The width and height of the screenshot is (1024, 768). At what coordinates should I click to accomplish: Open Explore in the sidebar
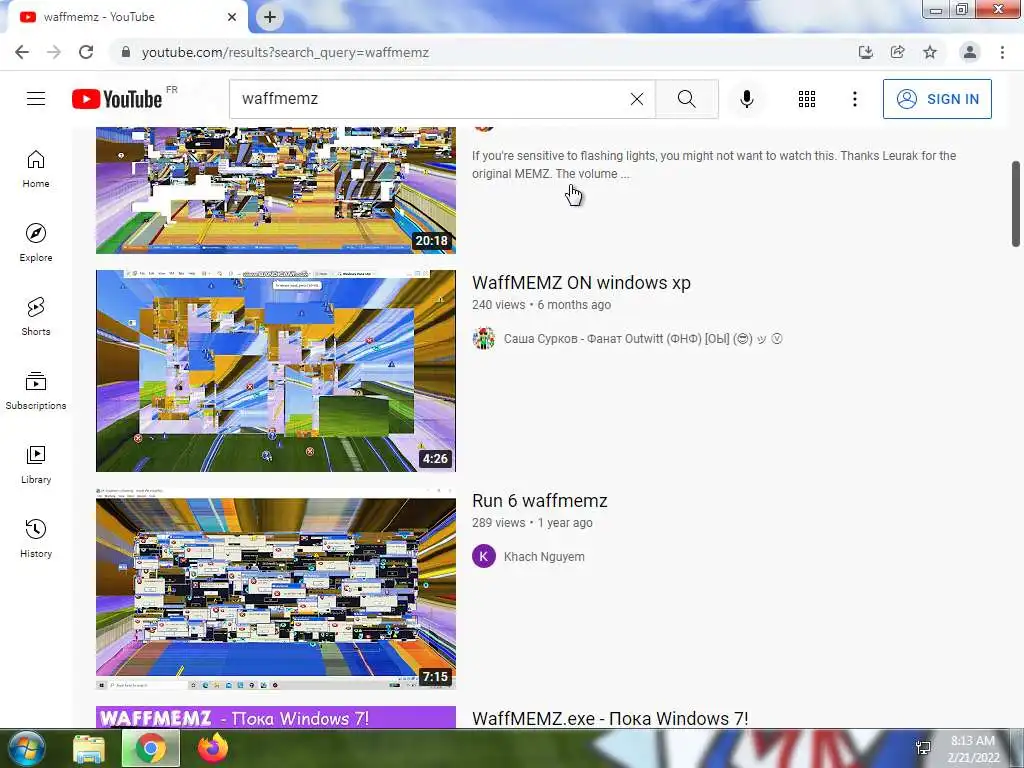click(36, 243)
